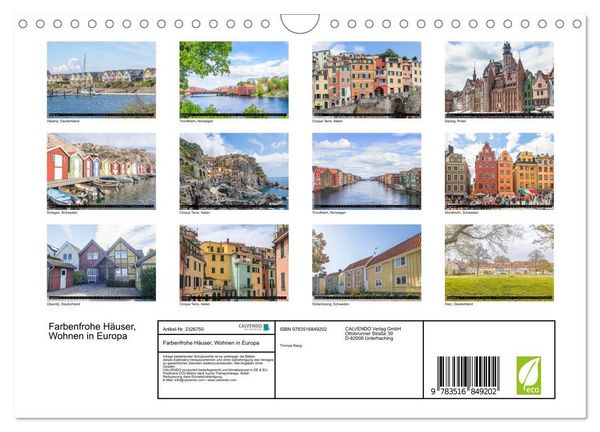Open the Smögen, Schweden boat huts photo
Viewport: 600px width, 432px height.
pyautogui.click(x=101, y=171)
